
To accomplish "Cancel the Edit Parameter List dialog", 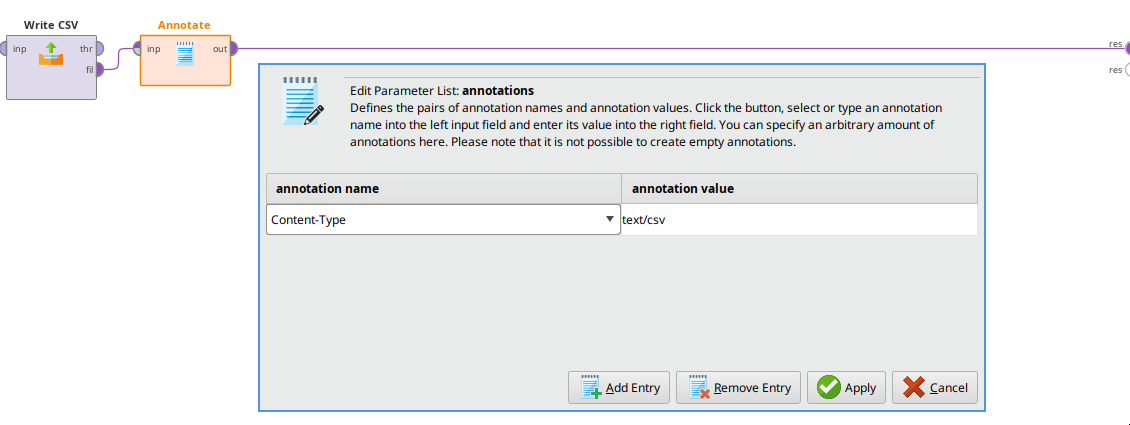I will (x=934, y=388).
